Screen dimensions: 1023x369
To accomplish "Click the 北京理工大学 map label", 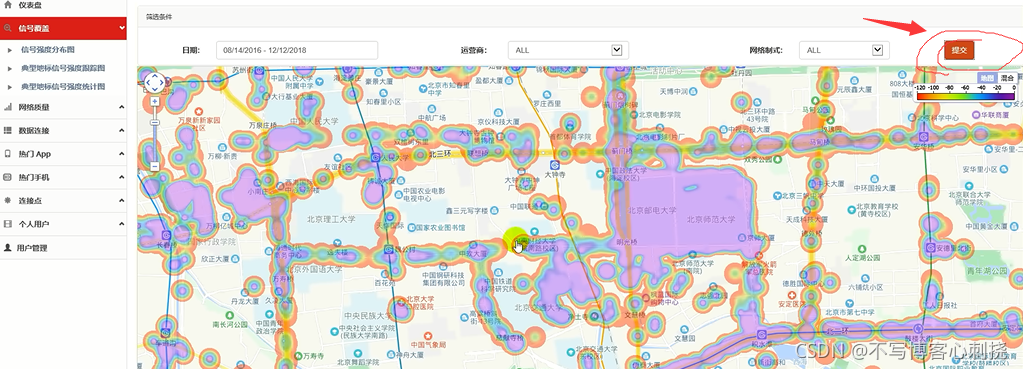I will click(332, 220).
